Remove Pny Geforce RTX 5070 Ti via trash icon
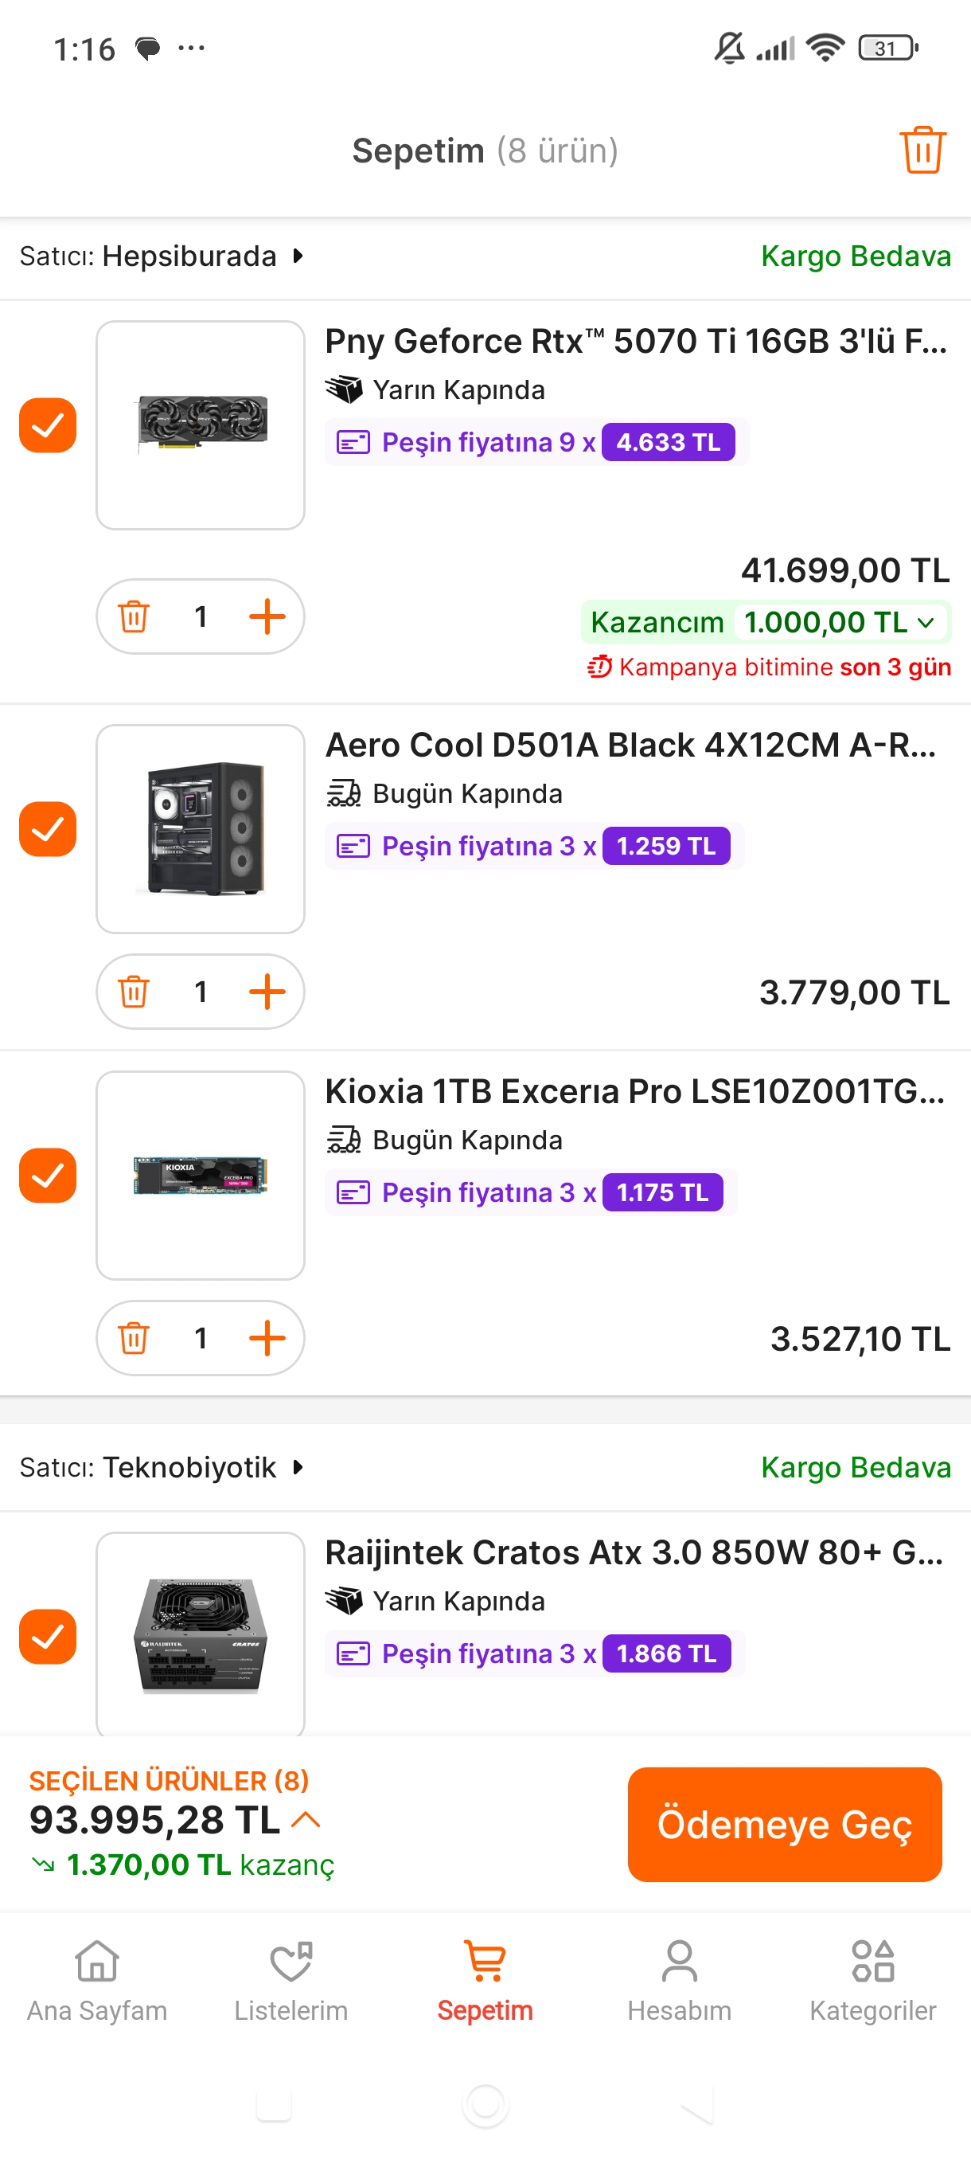 (x=134, y=617)
